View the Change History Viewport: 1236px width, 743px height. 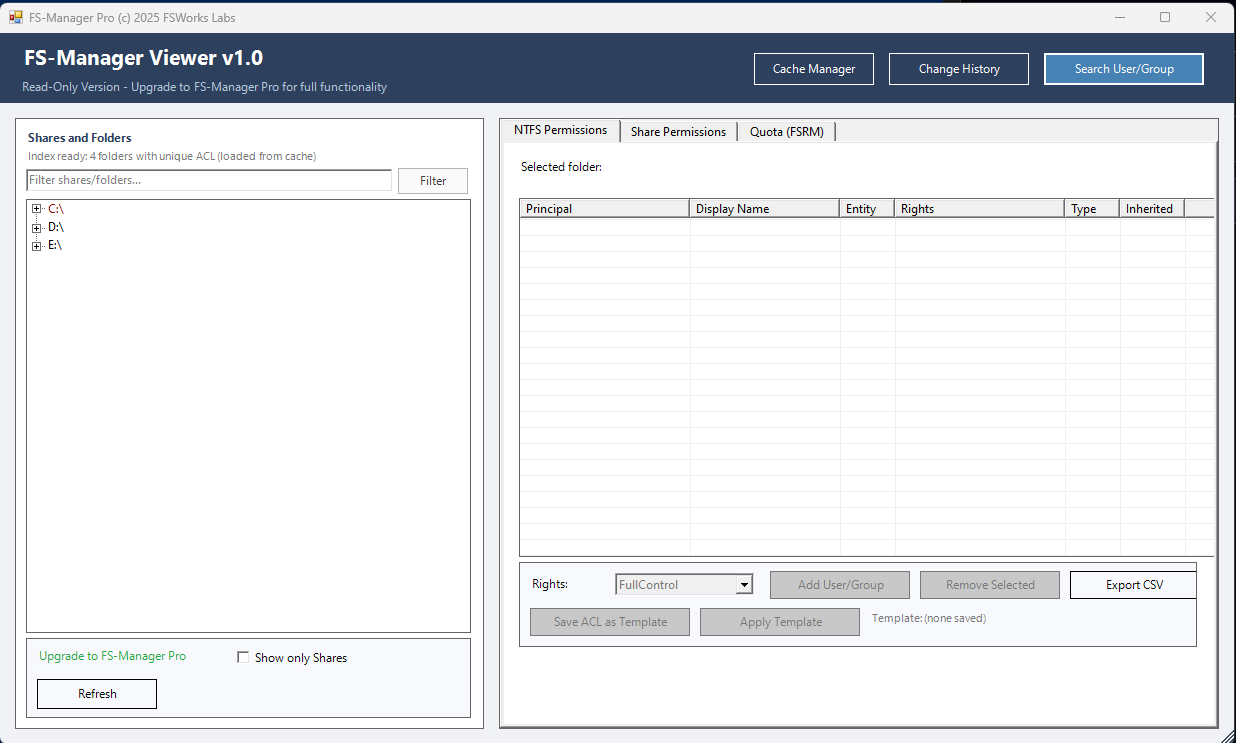tap(958, 69)
